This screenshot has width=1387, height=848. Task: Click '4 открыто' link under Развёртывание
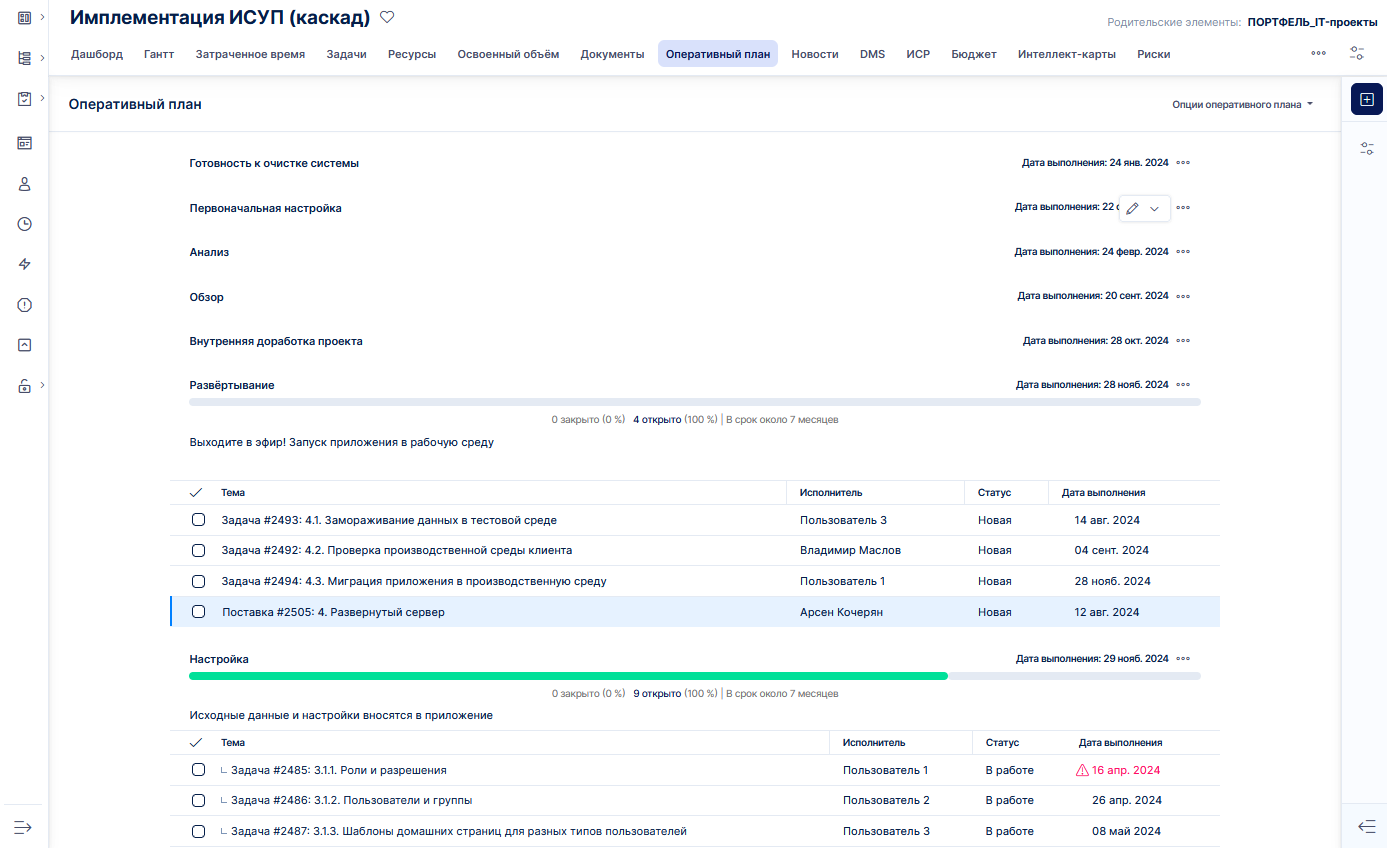[657, 420]
